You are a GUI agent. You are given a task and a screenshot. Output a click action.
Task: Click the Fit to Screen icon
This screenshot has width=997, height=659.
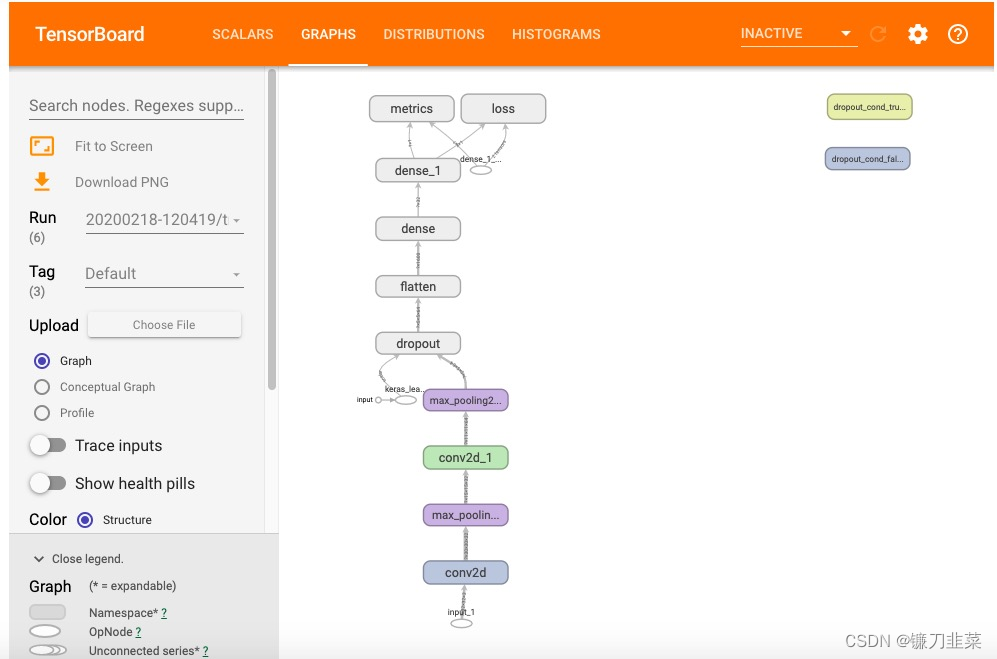coord(41,146)
